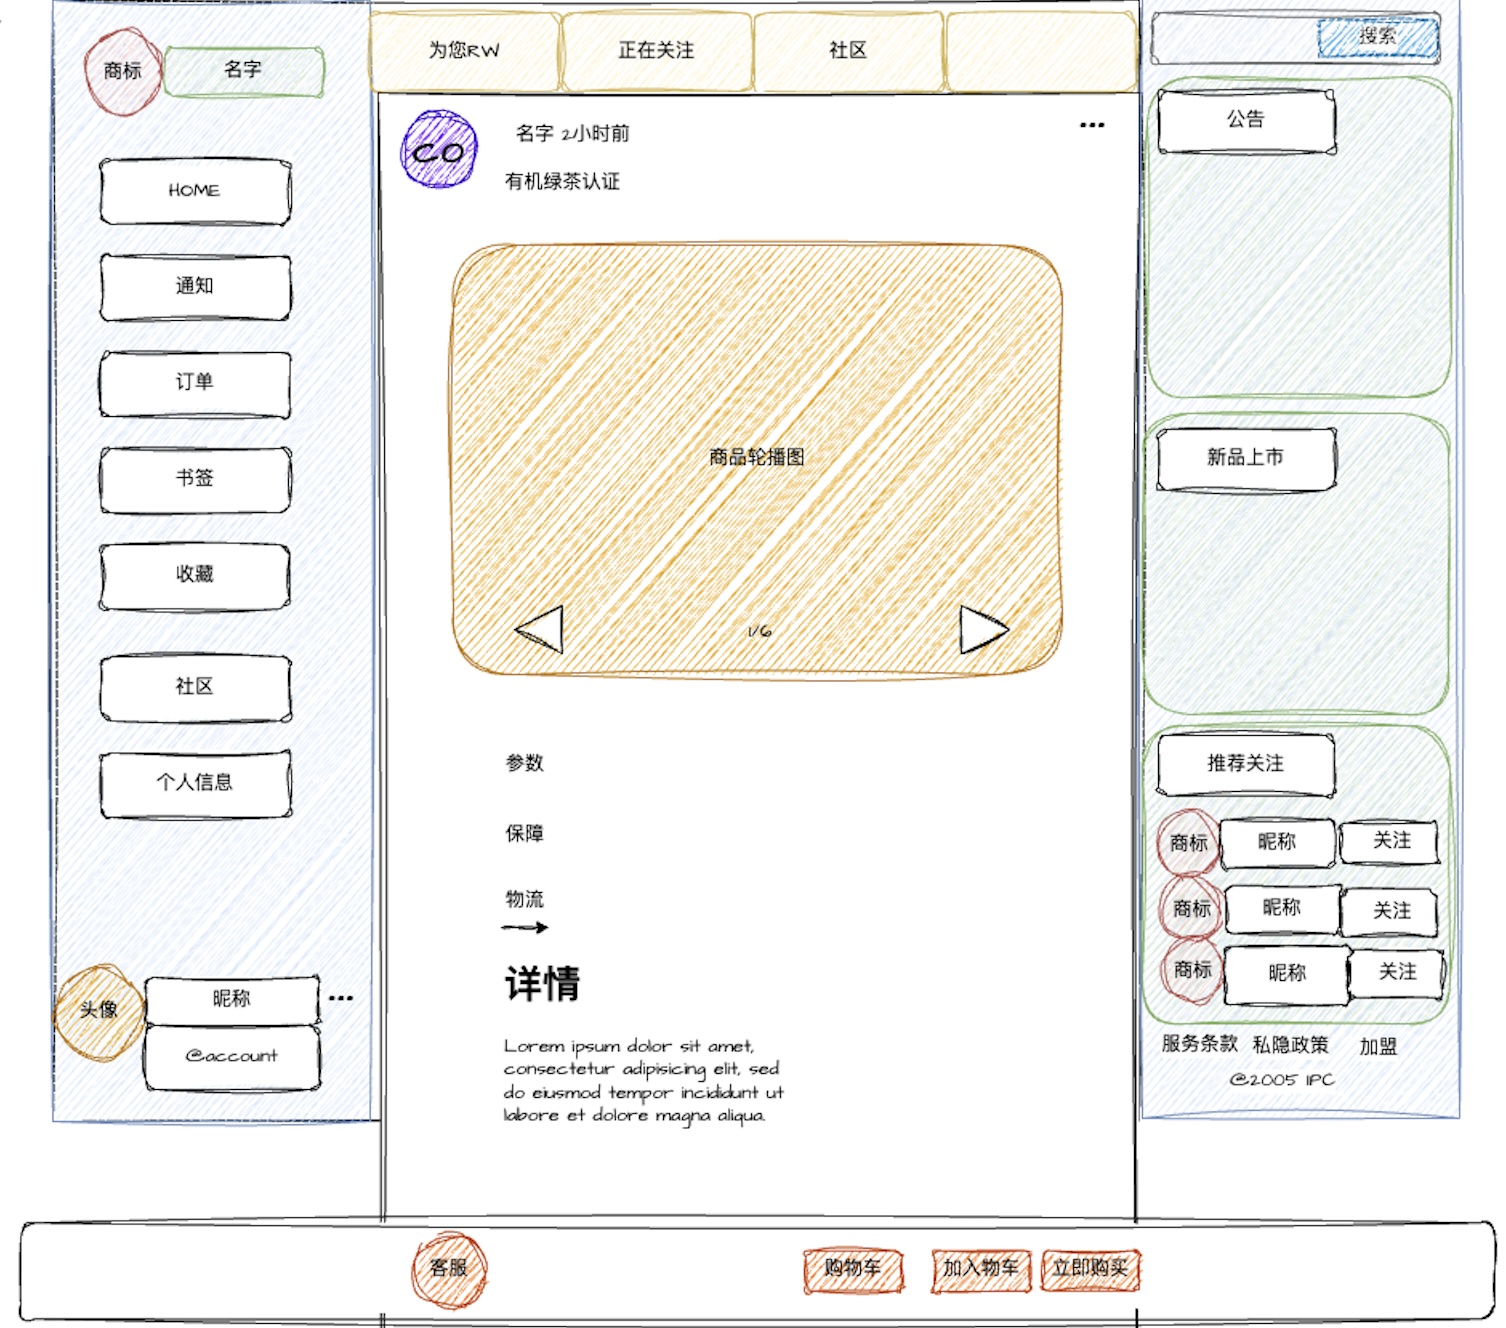The width and height of the screenshot is (1506, 1328).
Task: Click the orange 头像 avatar circle
Action: point(99,1011)
